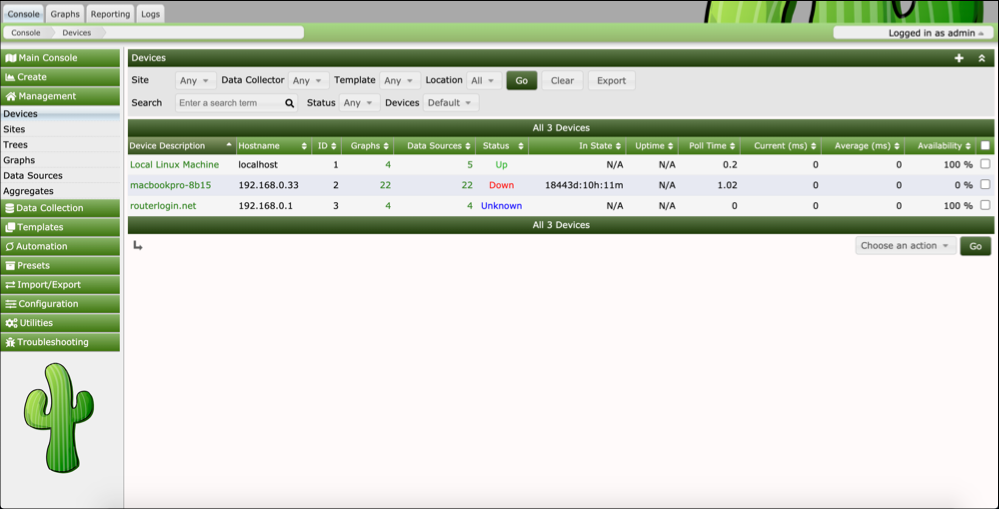Screen dimensions: 999x509
Task: Click the Create chart icon
Action: point(10,77)
